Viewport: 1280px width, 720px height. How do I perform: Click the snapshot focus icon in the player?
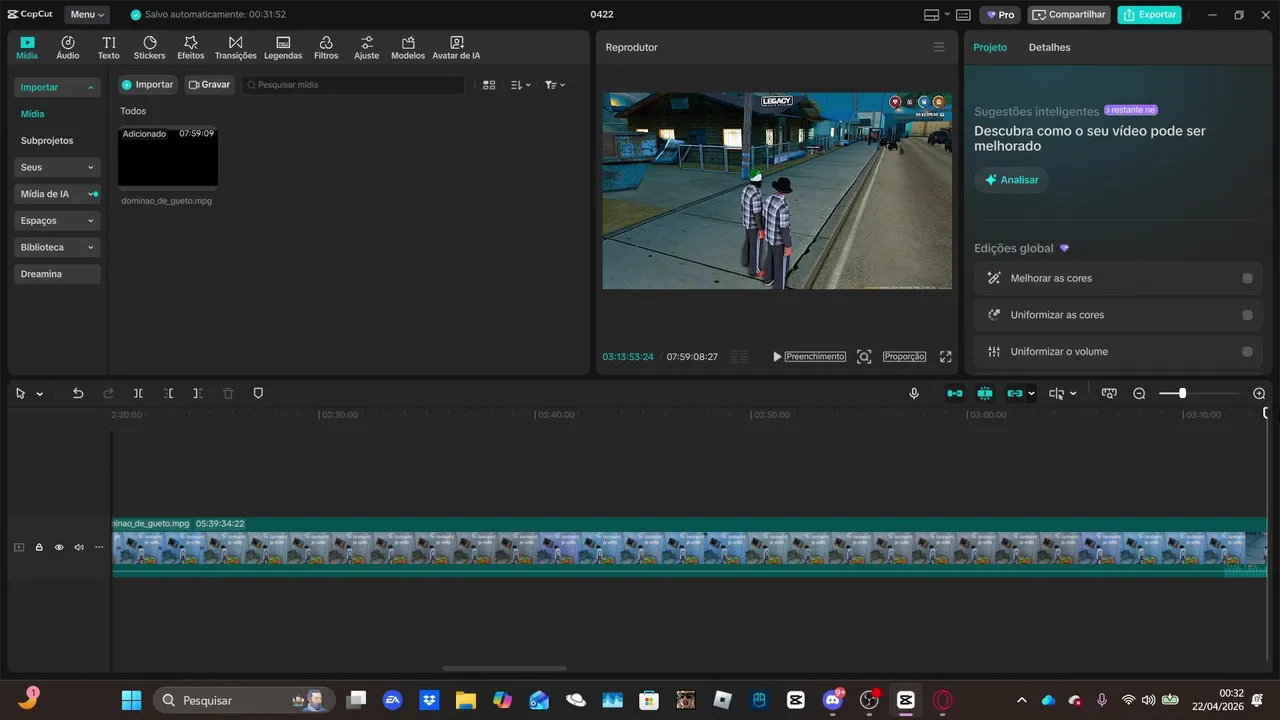[864, 357]
